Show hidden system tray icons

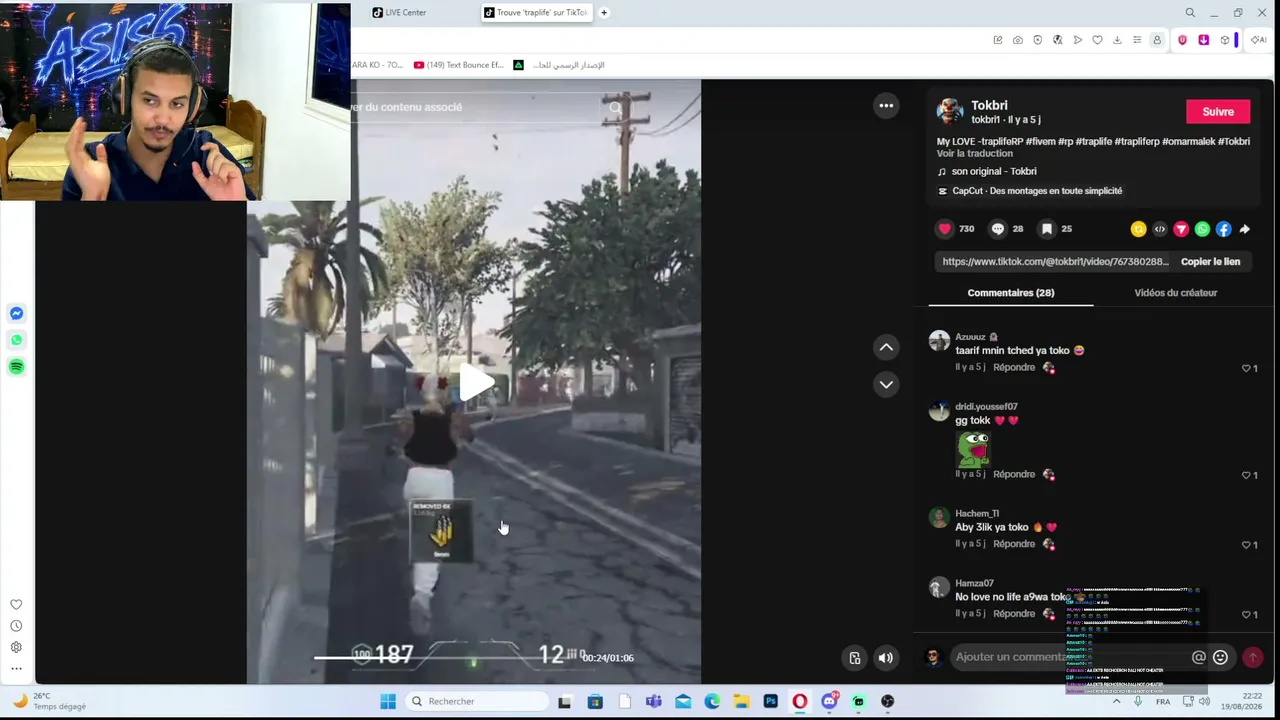[x=1117, y=701]
